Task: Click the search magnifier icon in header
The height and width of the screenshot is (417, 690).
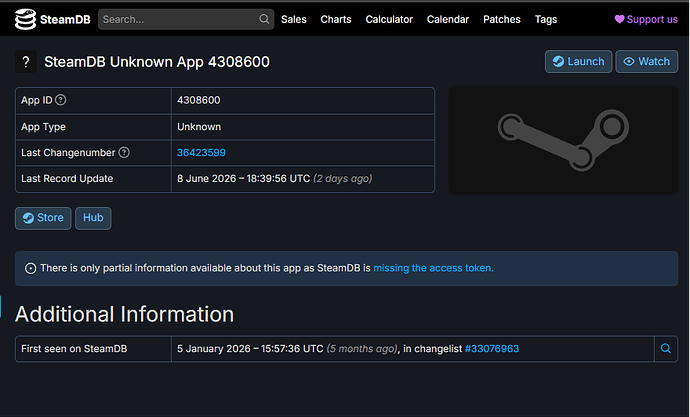Action: (264, 19)
